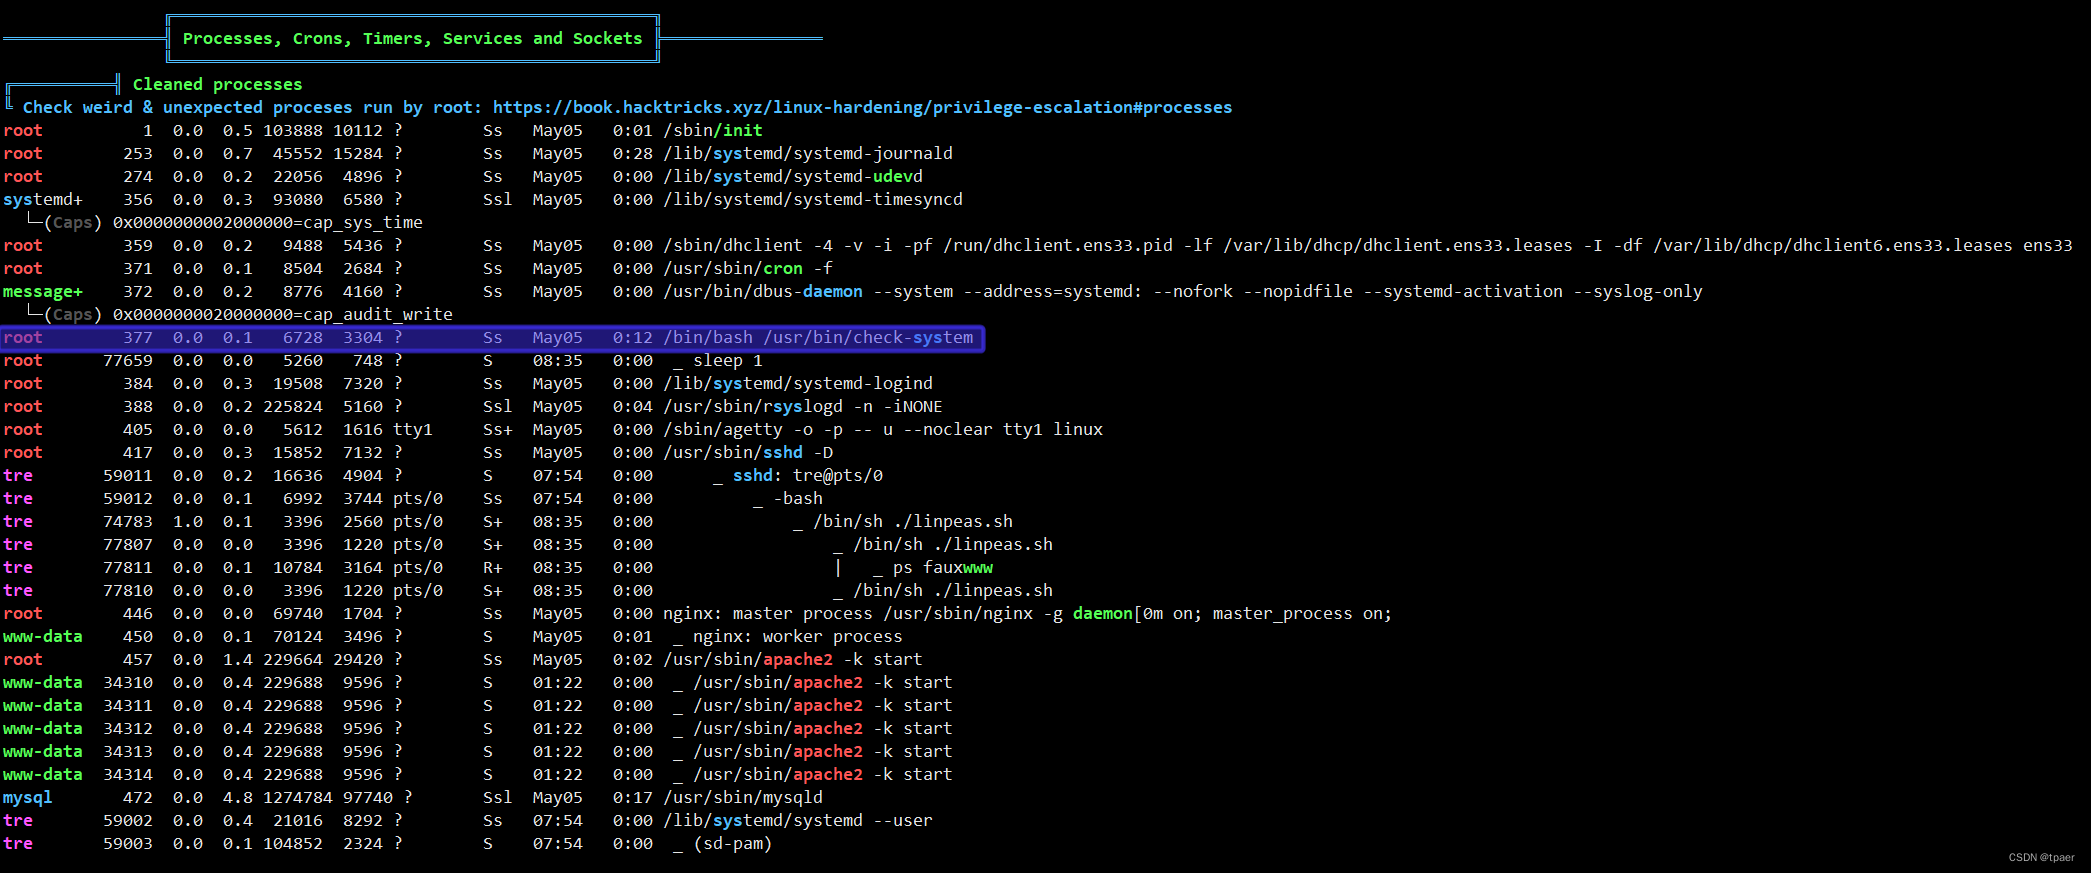Click the '(sd-pam)' process entry
Image resolution: width=2091 pixels, height=873 pixels.
732,843
